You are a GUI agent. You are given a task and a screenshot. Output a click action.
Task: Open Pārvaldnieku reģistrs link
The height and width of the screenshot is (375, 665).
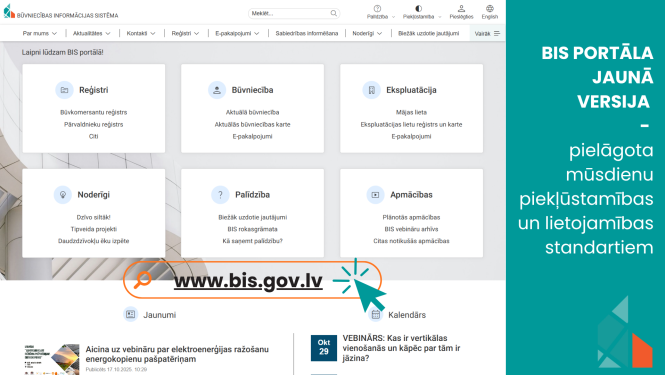click(x=93, y=124)
